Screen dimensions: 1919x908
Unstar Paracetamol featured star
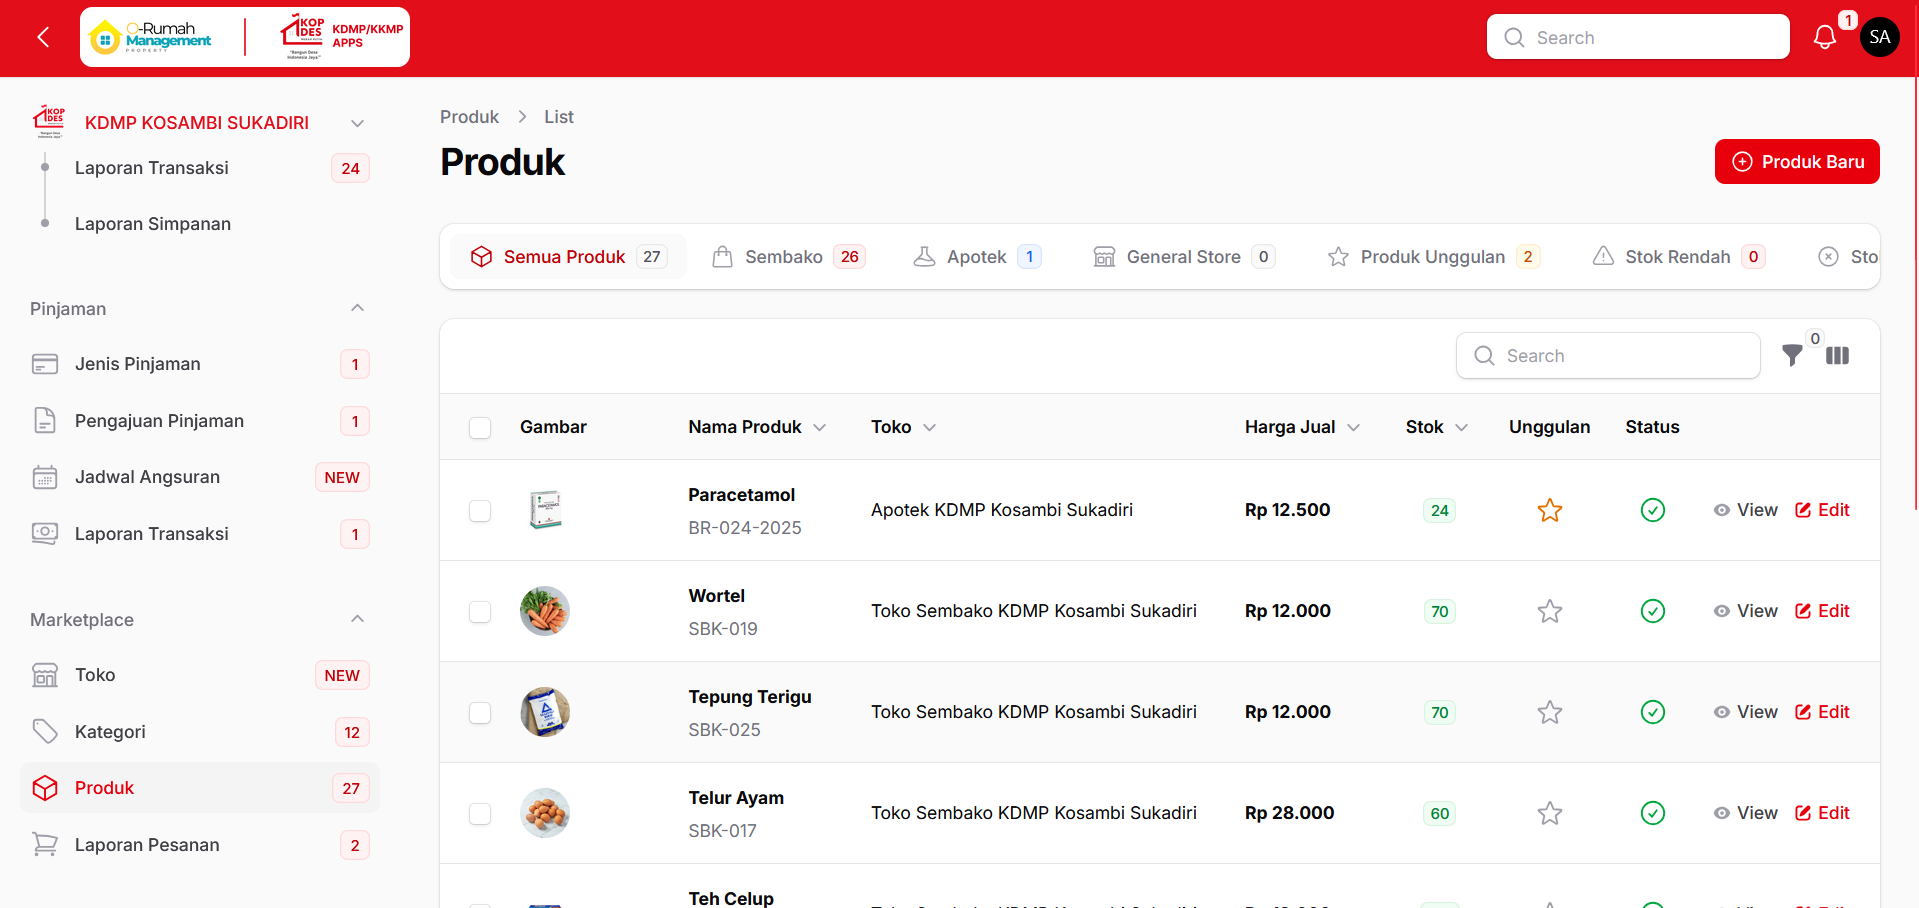point(1549,510)
